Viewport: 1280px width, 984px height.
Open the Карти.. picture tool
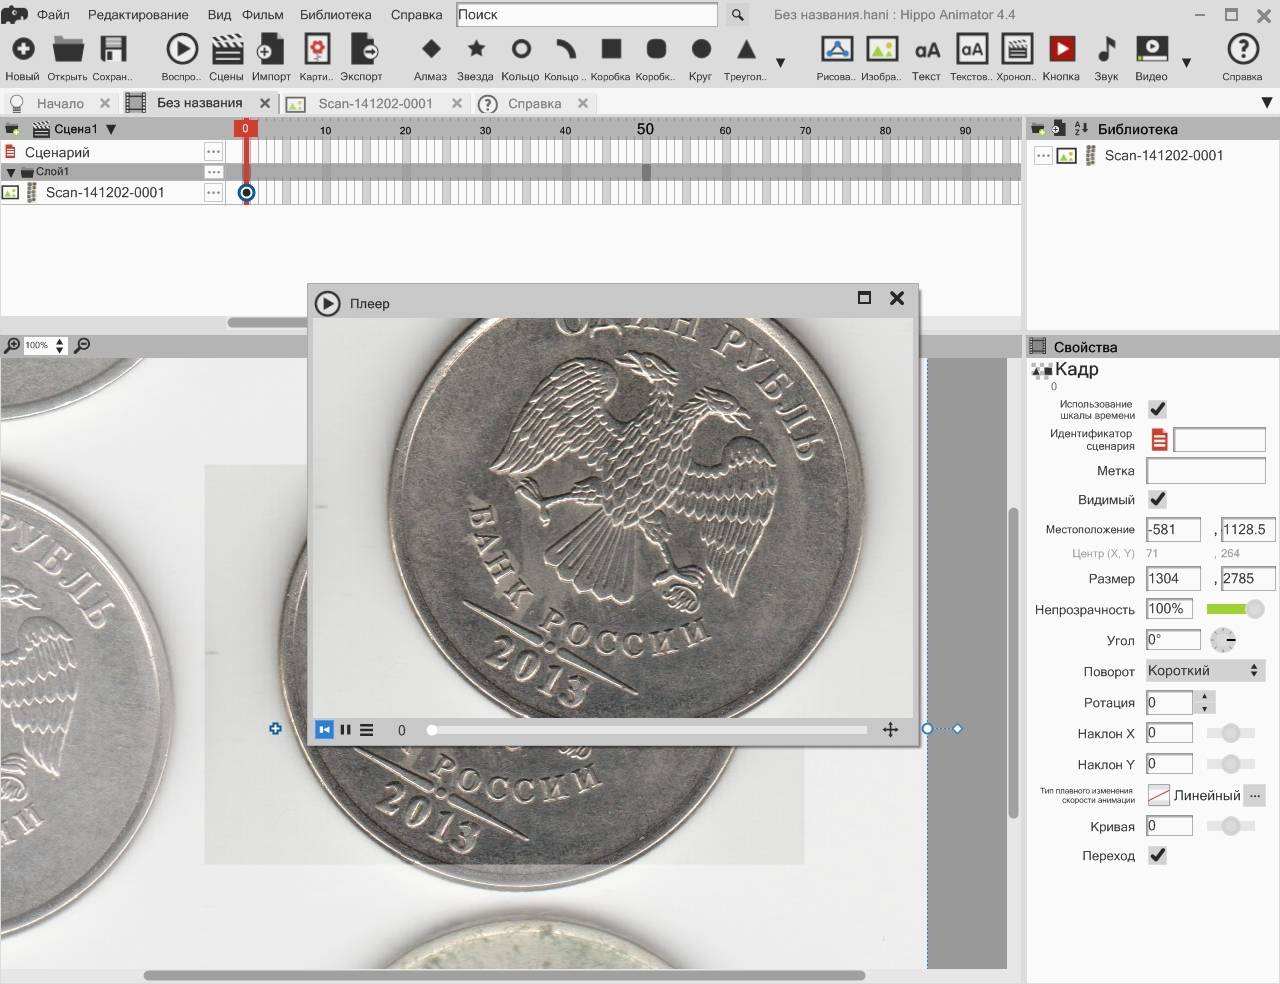[316, 49]
